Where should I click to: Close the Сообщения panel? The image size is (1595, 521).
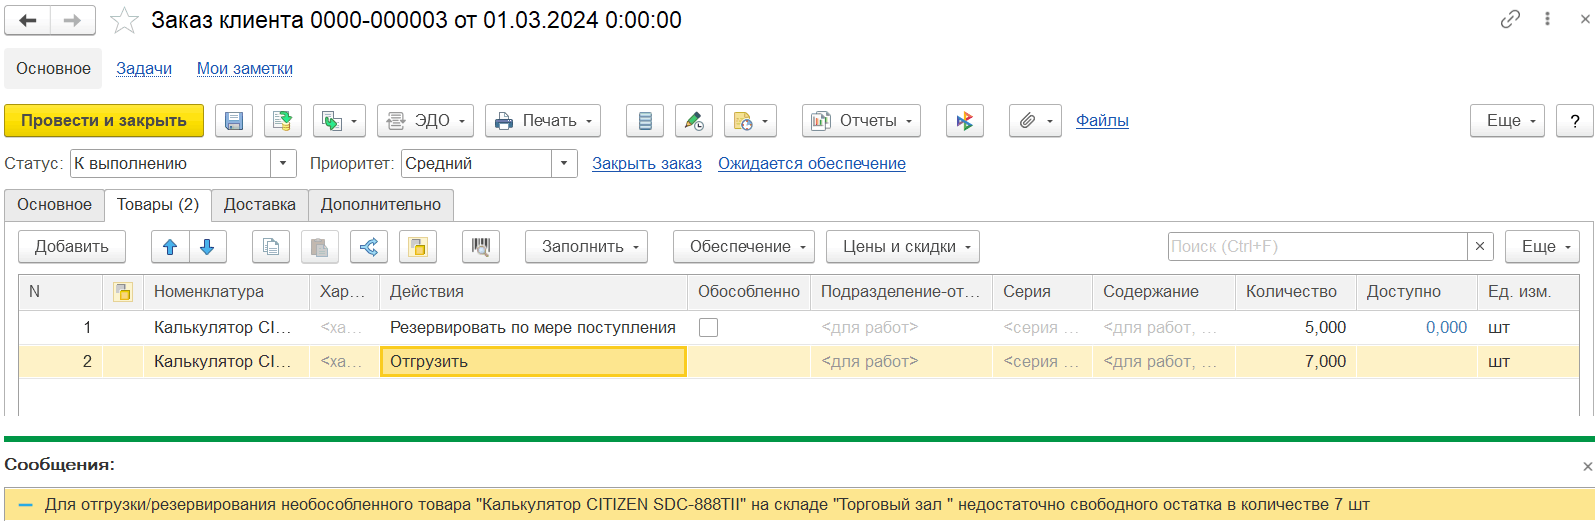(x=1587, y=466)
